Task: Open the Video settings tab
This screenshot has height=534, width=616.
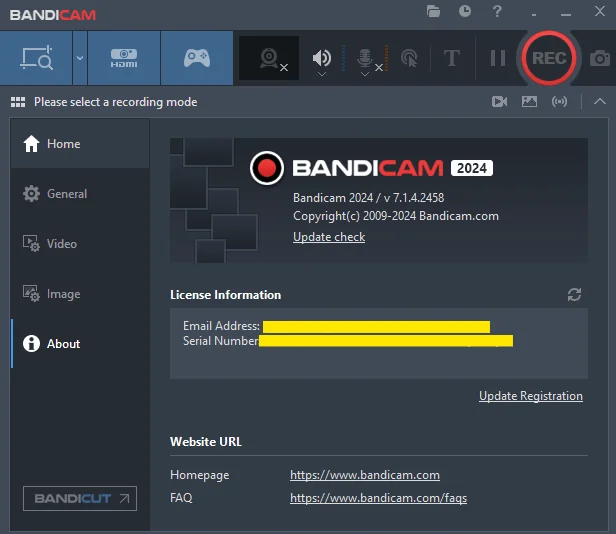Action: coord(80,244)
